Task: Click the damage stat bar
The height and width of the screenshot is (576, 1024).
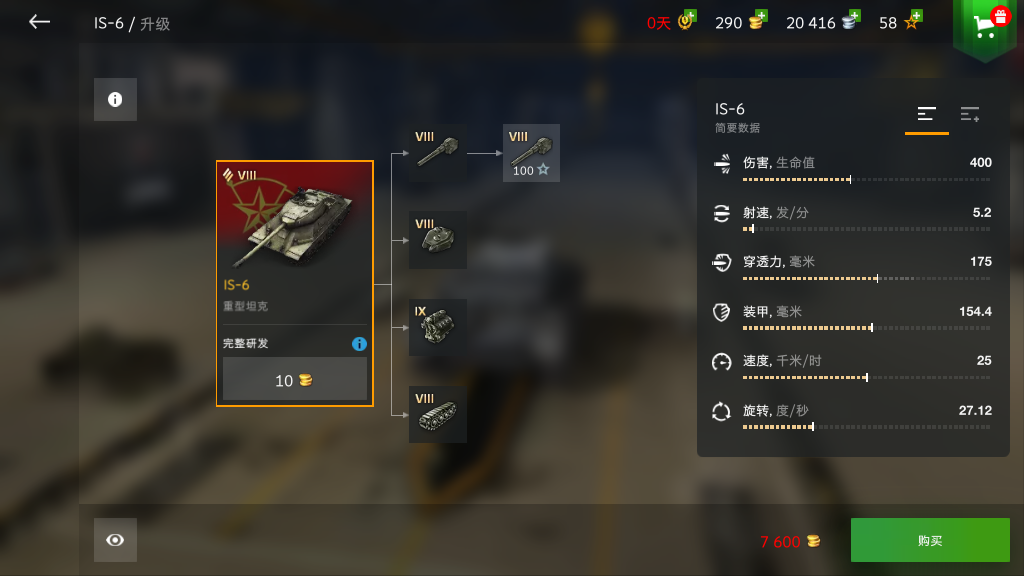Action: click(867, 180)
